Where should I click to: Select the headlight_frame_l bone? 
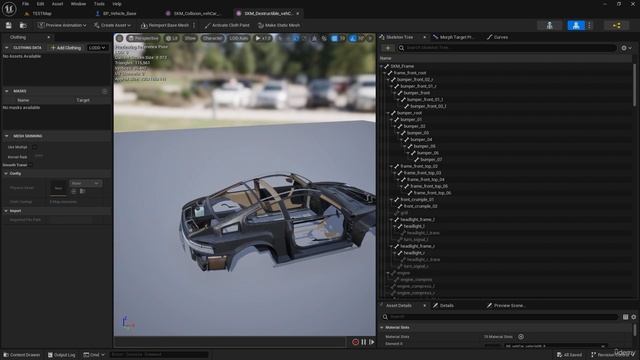point(417,220)
